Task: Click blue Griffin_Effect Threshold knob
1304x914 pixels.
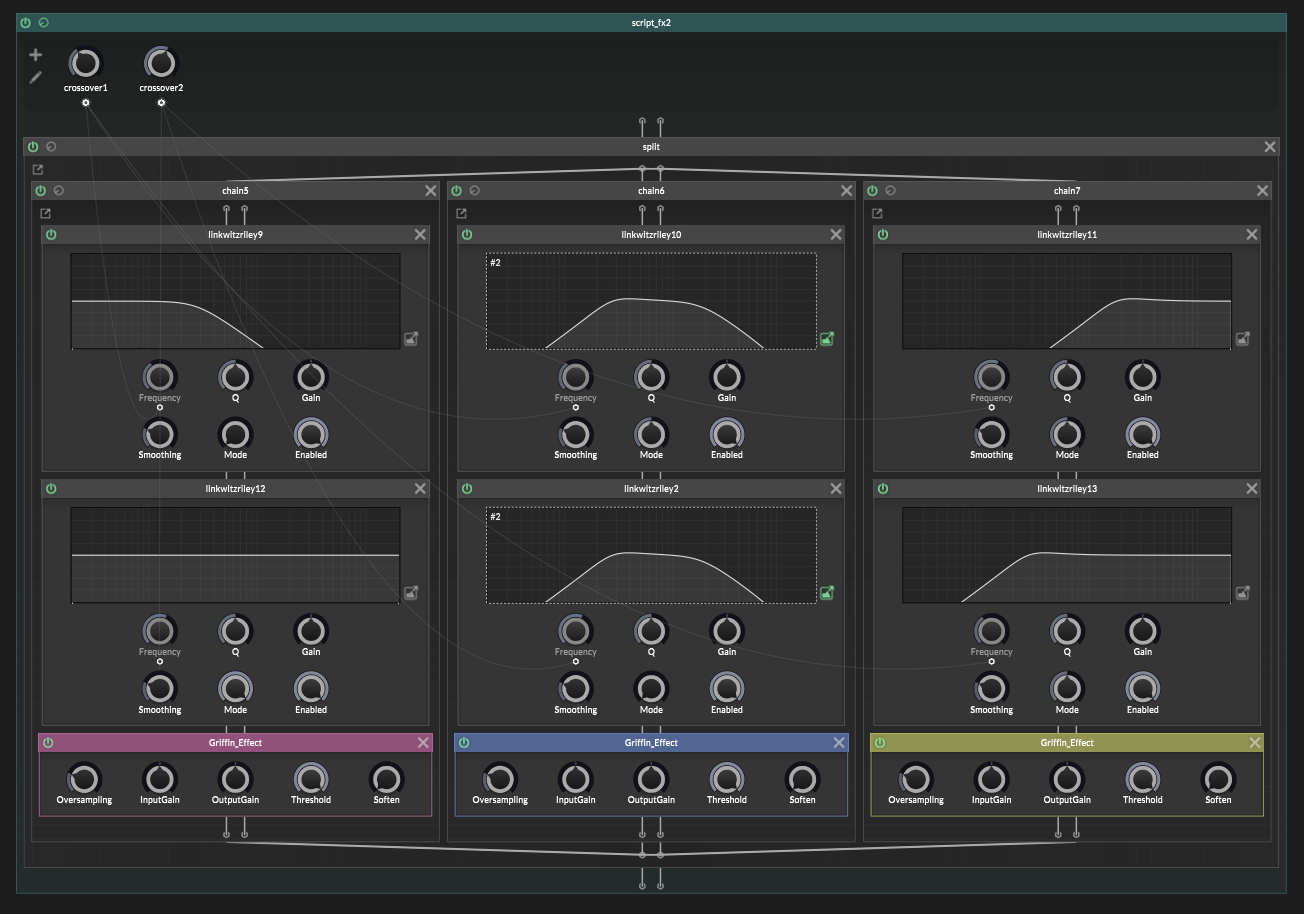Action: [727, 778]
